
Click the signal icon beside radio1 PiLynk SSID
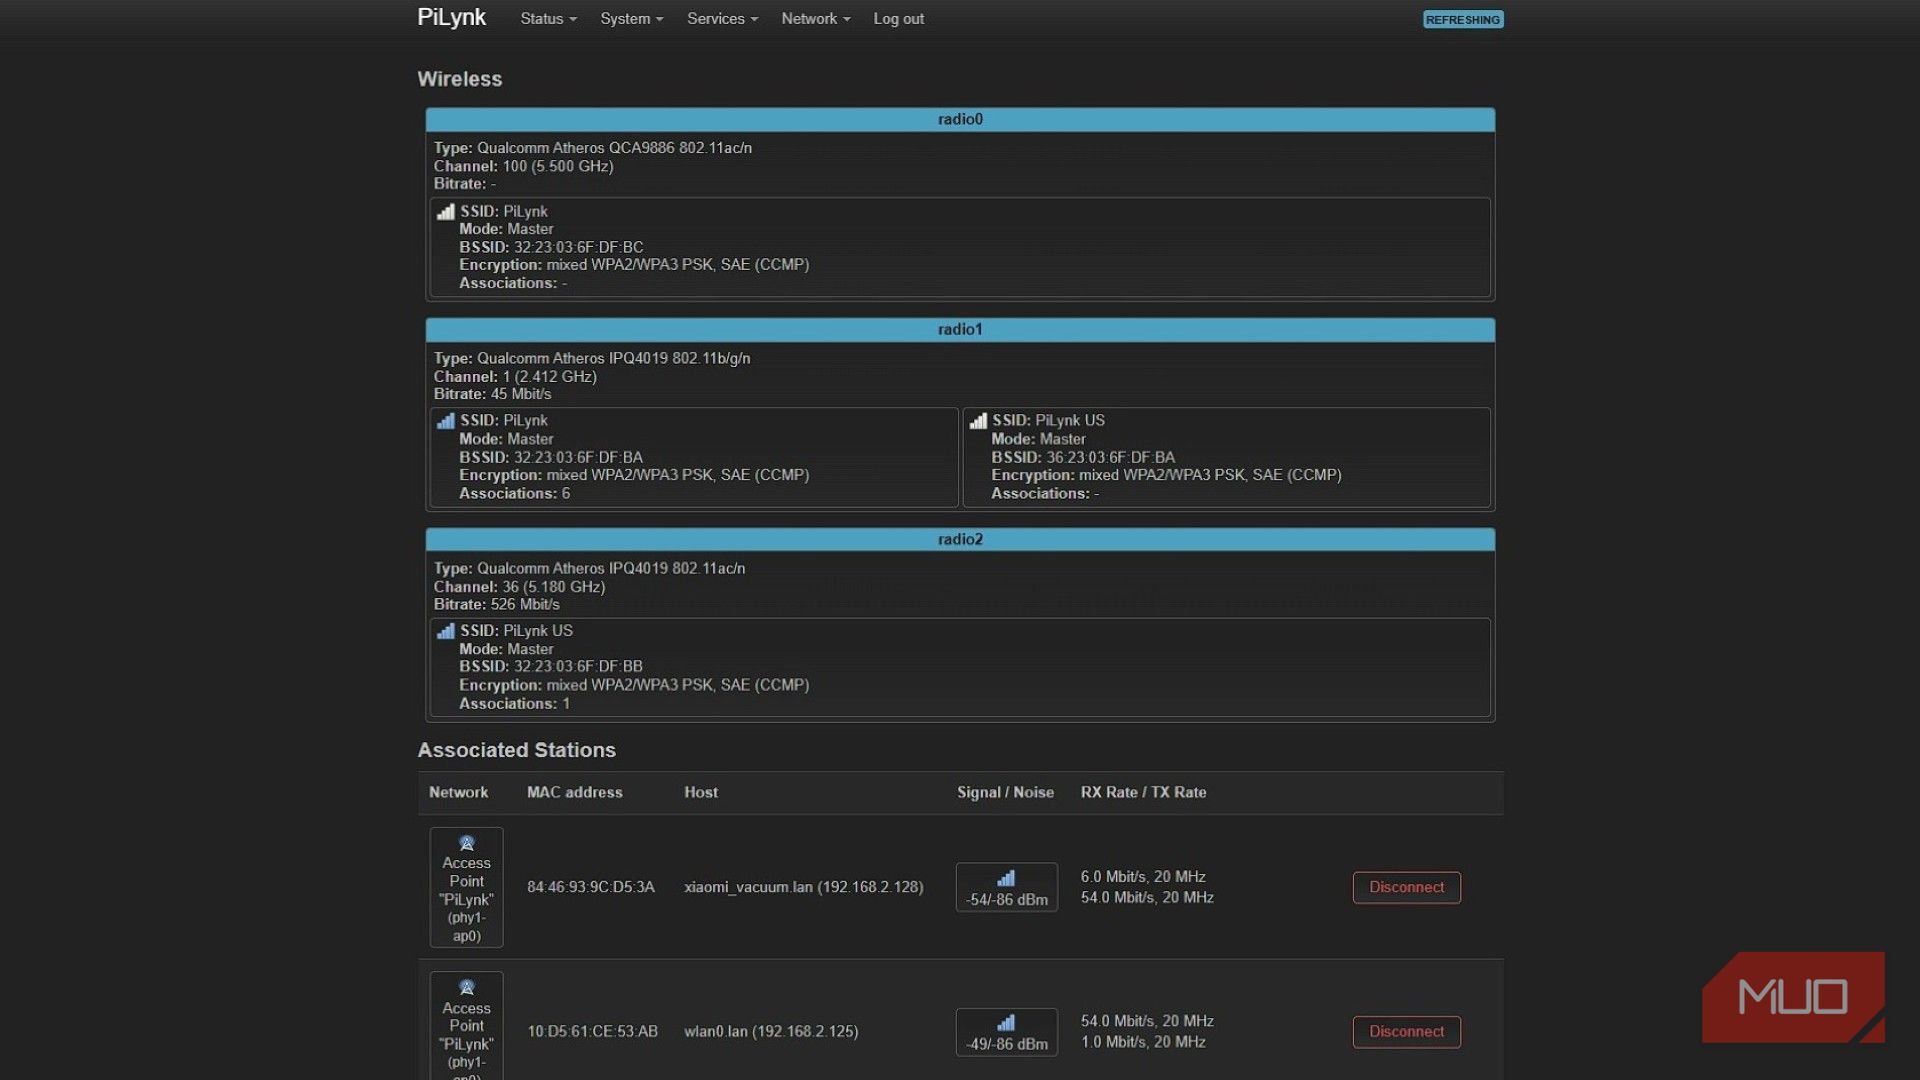point(446,421)
